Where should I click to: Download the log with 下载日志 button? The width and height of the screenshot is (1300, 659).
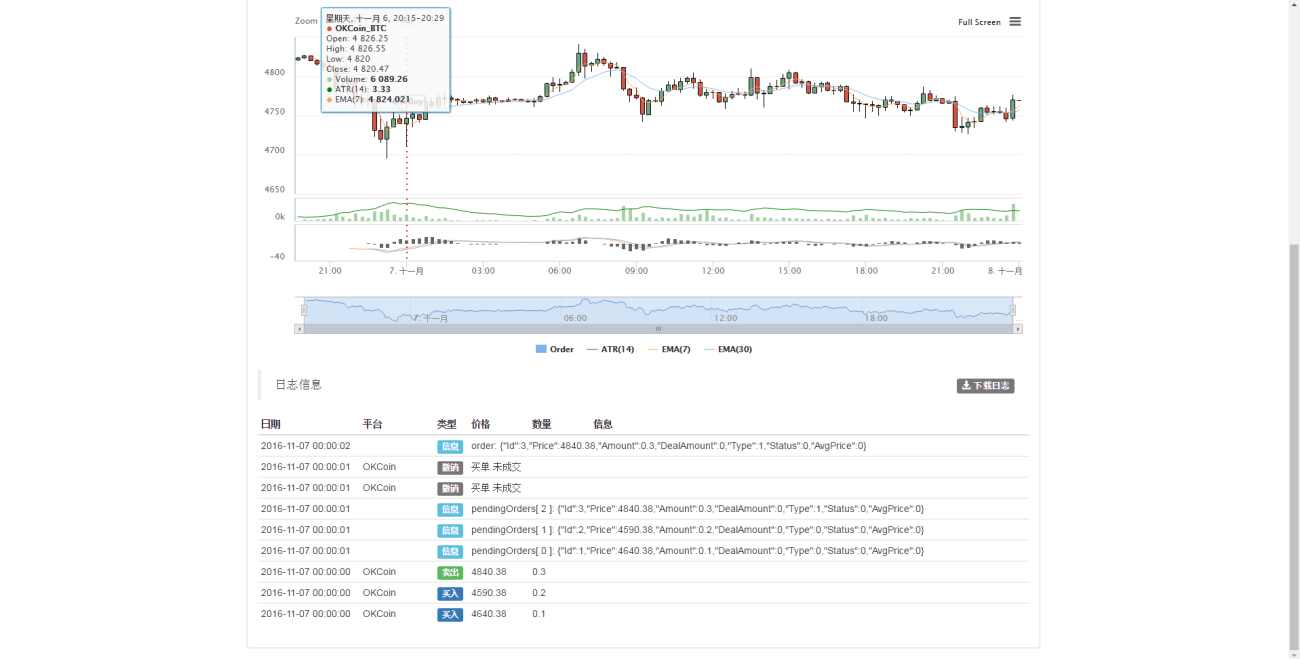click(985, 385)
